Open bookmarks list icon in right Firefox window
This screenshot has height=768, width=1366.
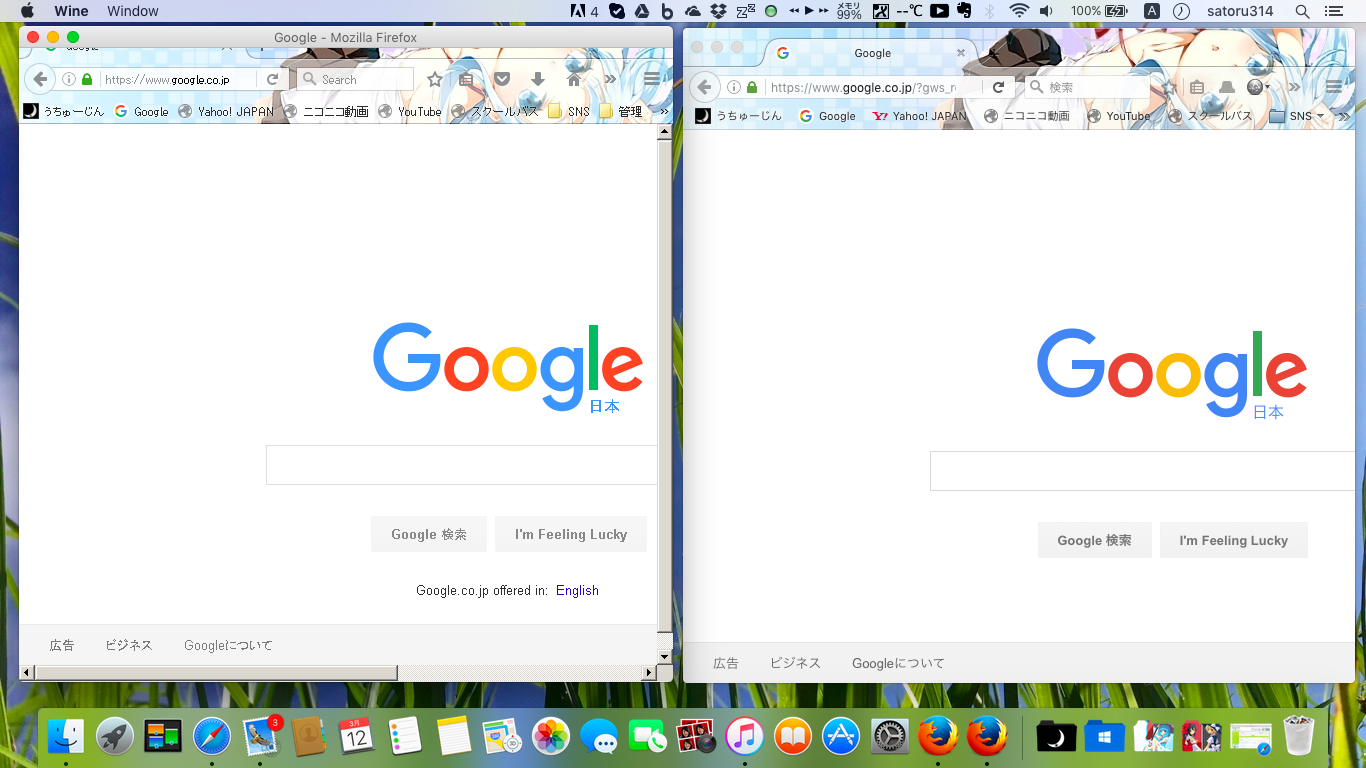pos(1197,87)
